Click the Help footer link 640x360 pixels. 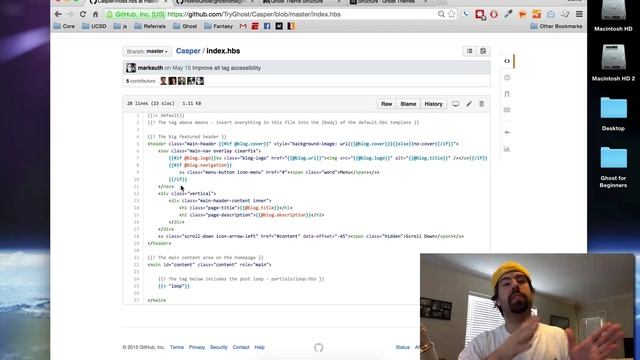point(260,347)
